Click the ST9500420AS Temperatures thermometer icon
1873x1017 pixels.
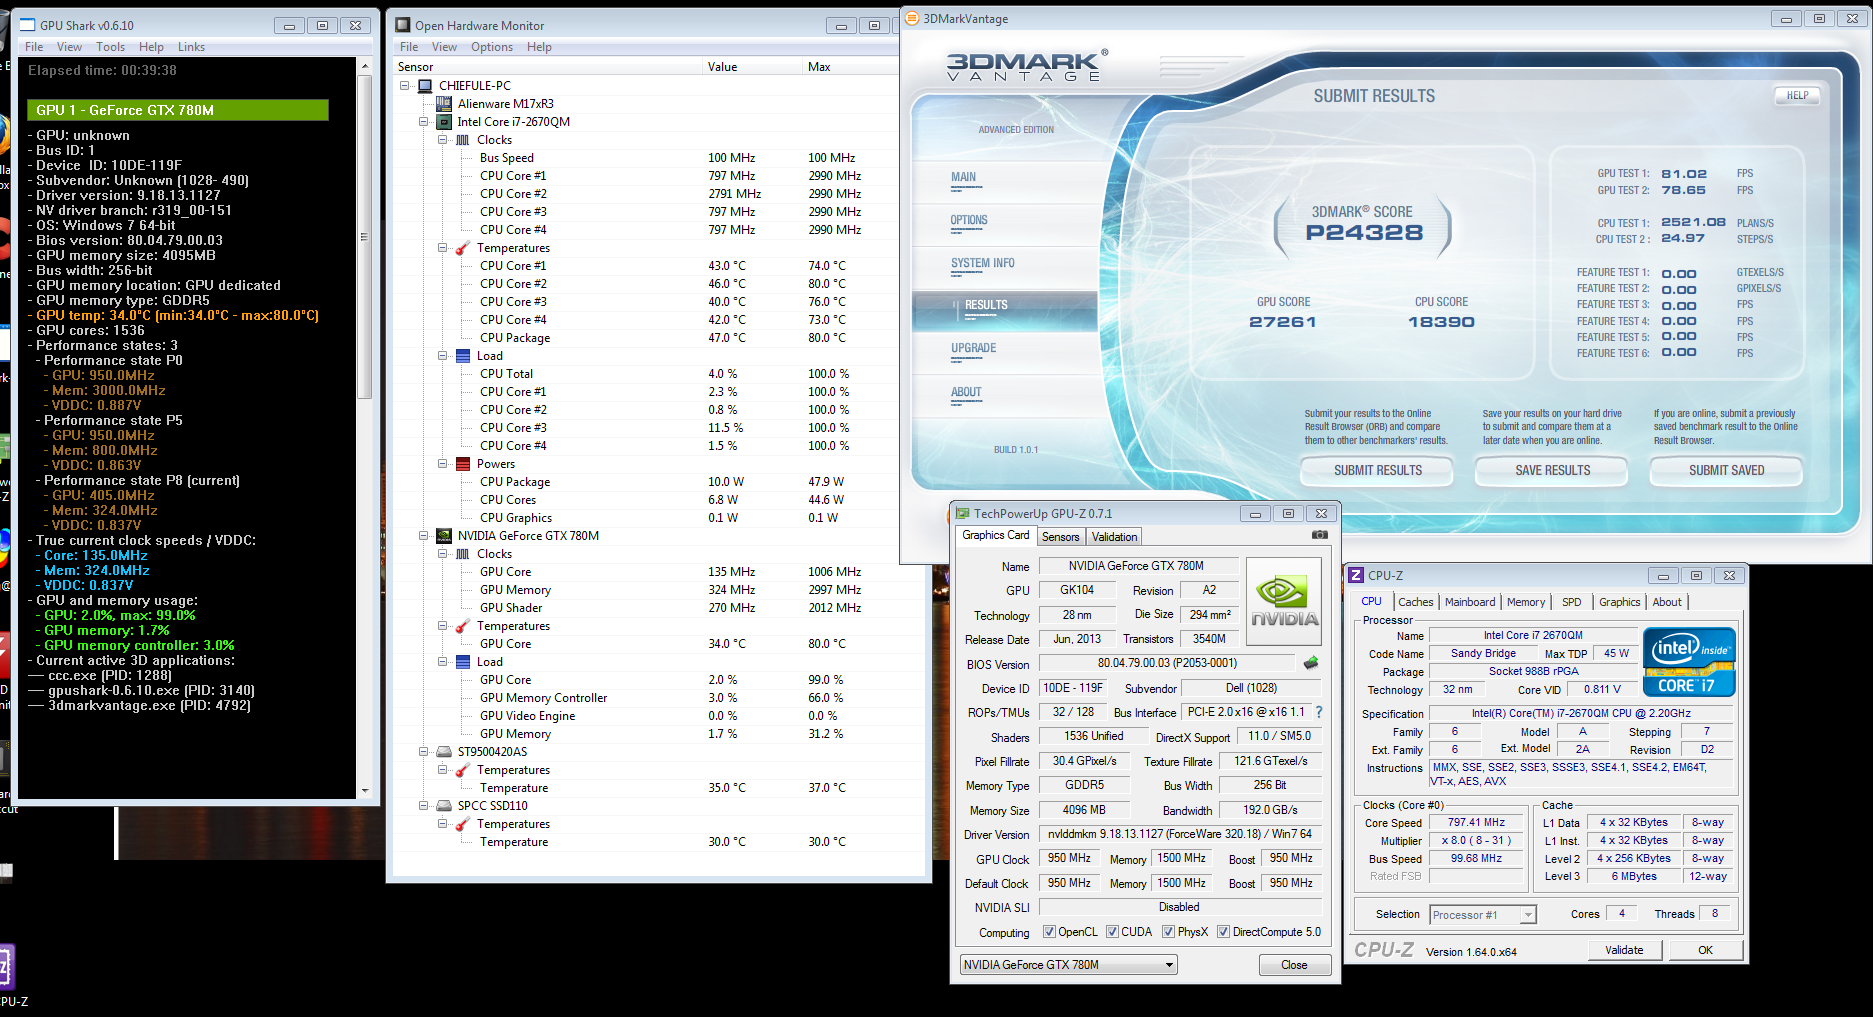pos(463,770)
